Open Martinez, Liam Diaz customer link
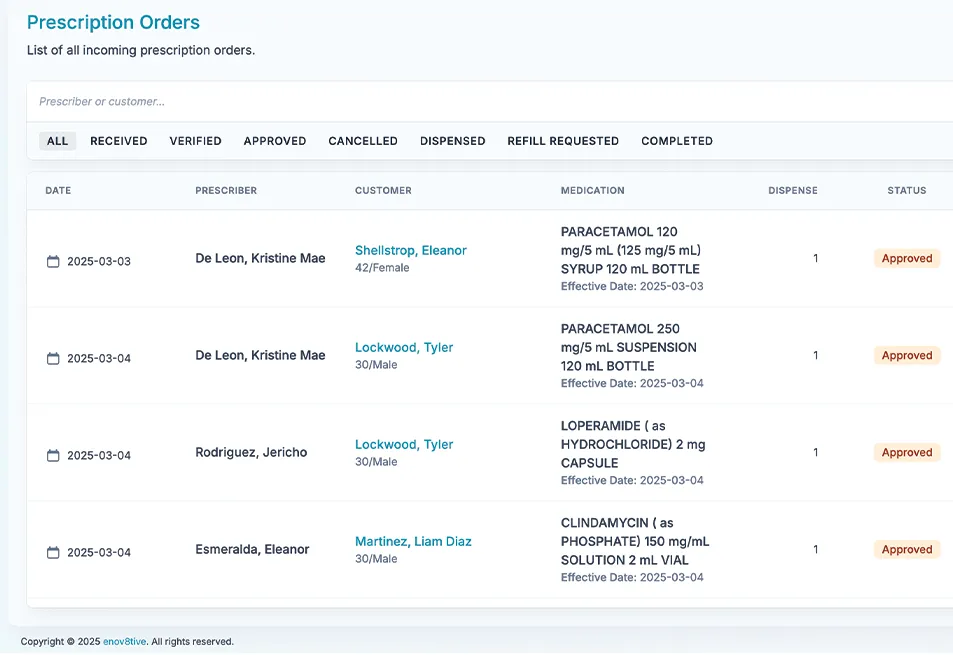Viewport: 953px width, 655px height. (x=413, y=542)
